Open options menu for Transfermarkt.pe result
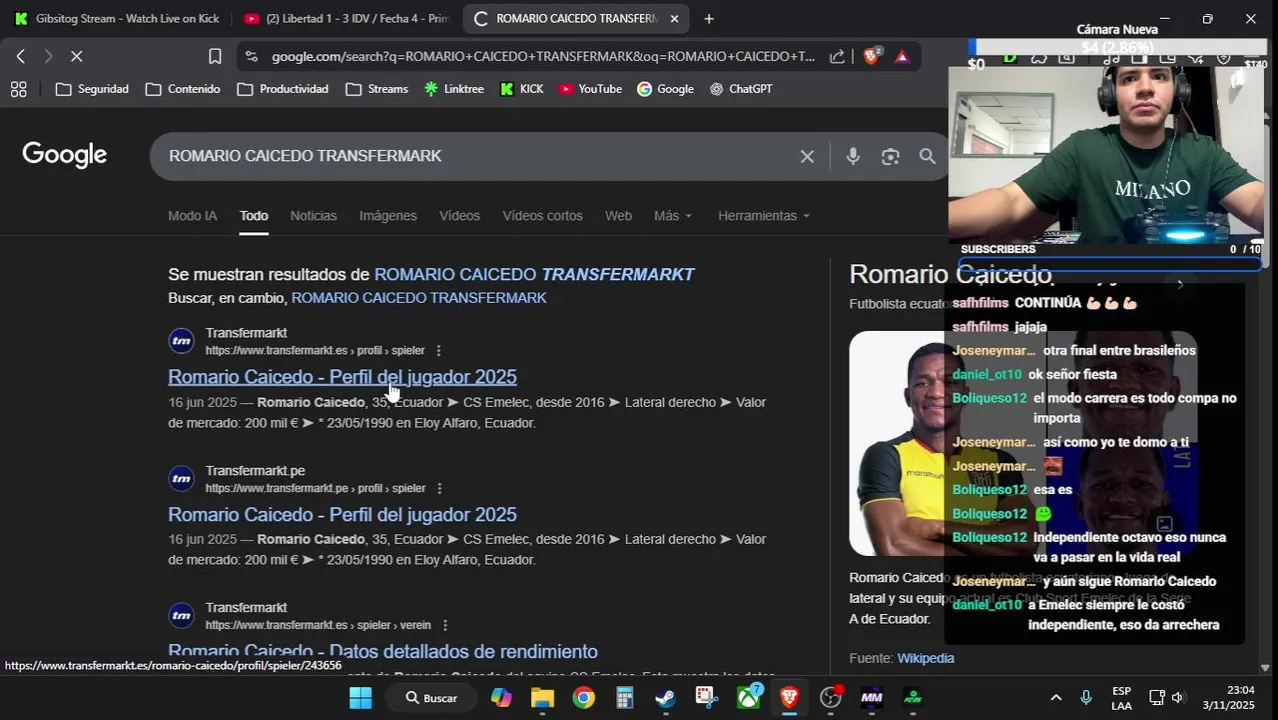The width and height of the screenshot is (1278, 720). click(x=439, y=489)
